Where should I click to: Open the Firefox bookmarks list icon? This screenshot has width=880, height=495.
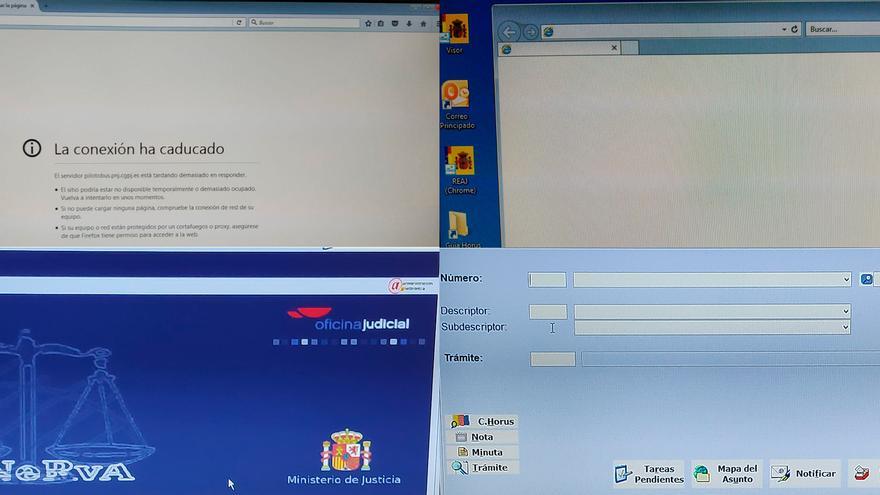point(381,24)
